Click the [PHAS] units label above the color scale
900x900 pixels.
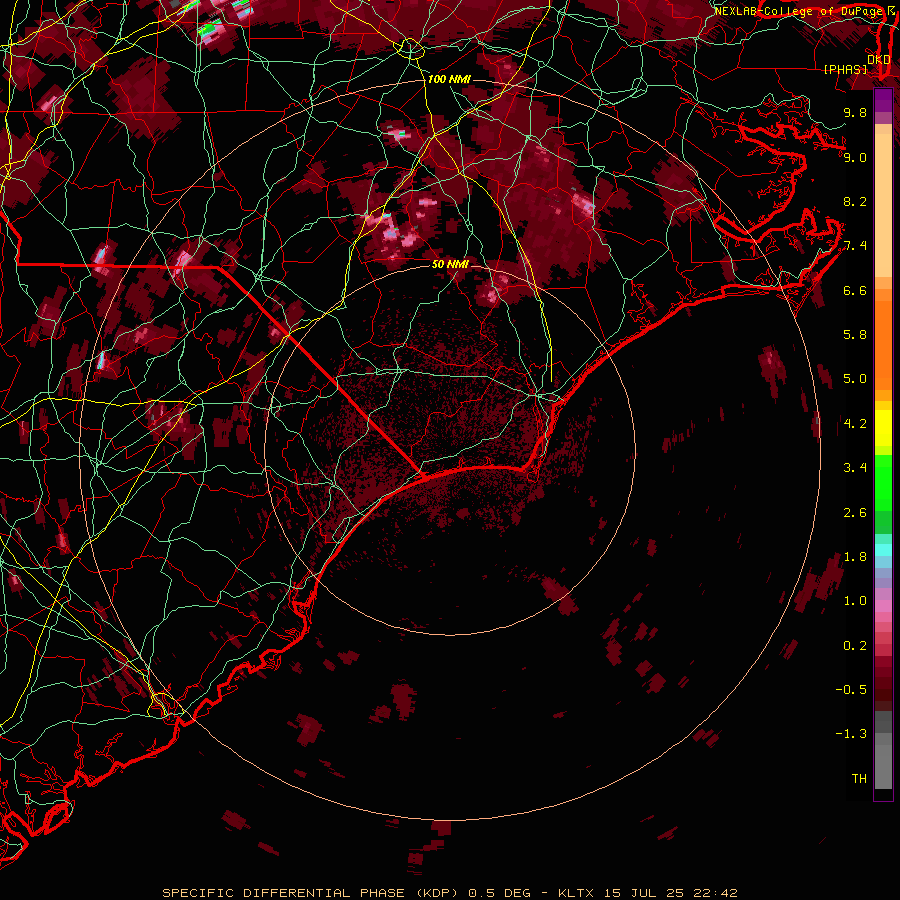click(x=845, y=69)
